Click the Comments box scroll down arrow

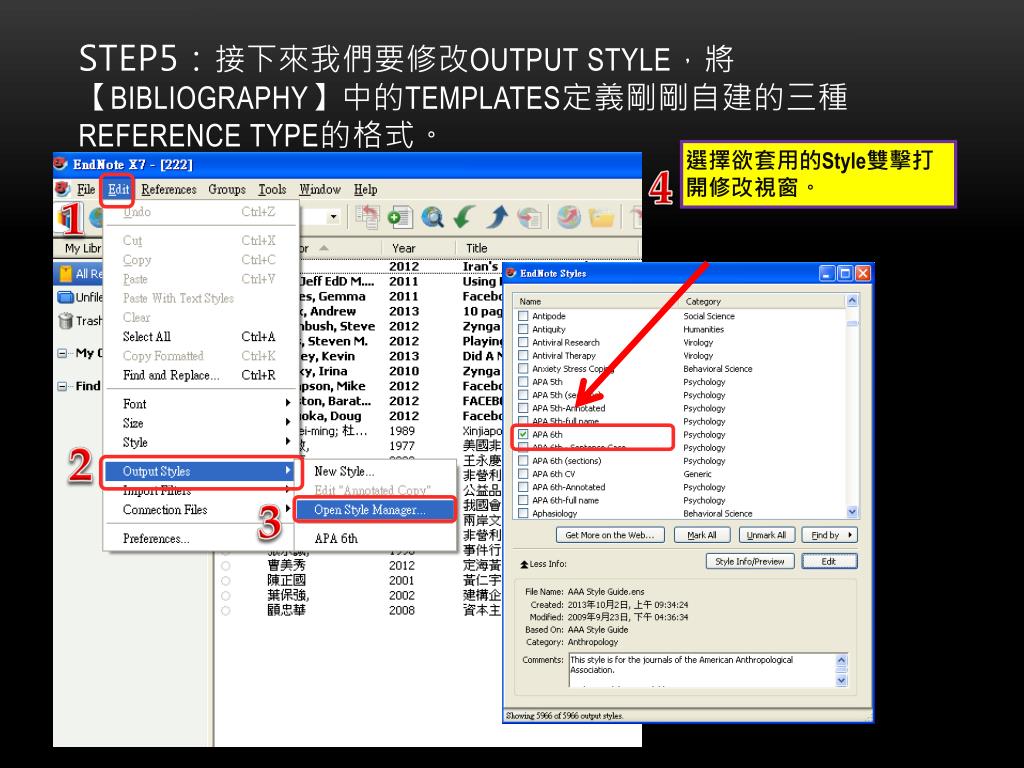[841, 680]
